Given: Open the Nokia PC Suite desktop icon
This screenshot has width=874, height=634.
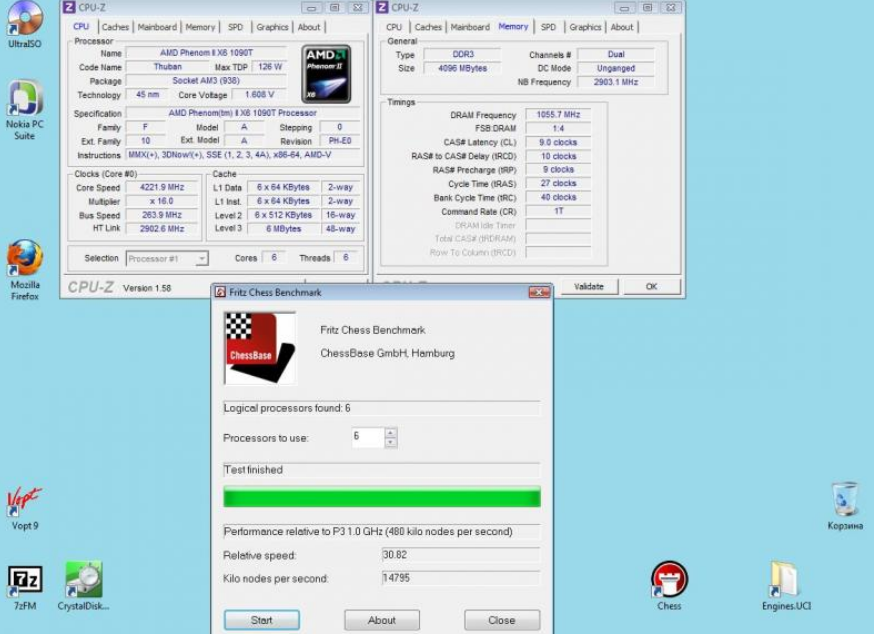Looking at the screenshot, I should (x=25, y=110).
